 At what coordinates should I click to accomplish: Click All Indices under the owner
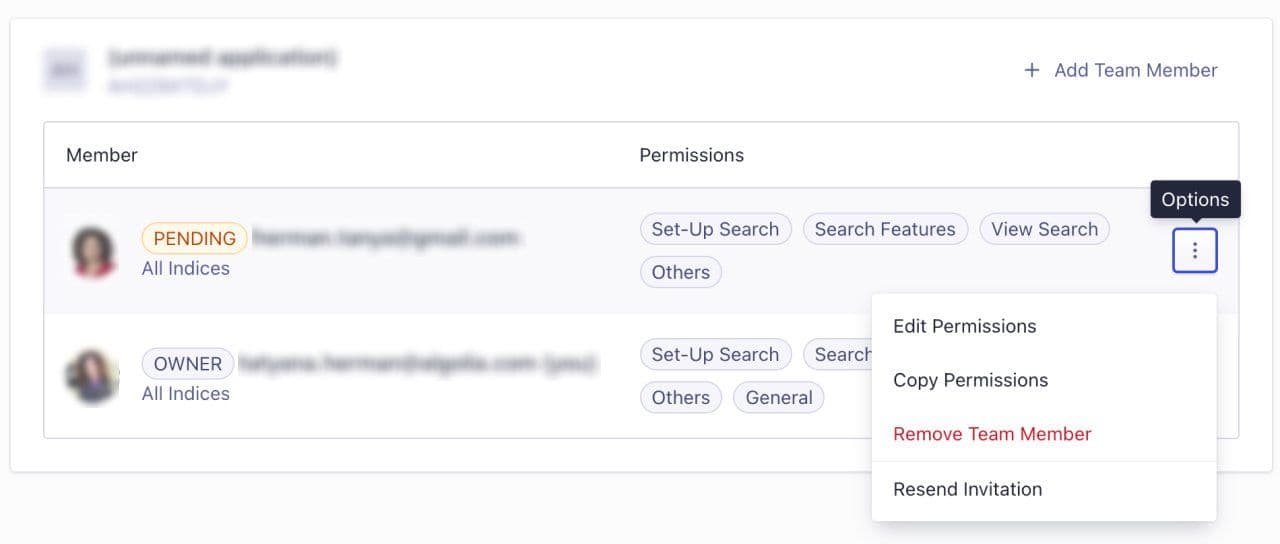pos(186,393)
